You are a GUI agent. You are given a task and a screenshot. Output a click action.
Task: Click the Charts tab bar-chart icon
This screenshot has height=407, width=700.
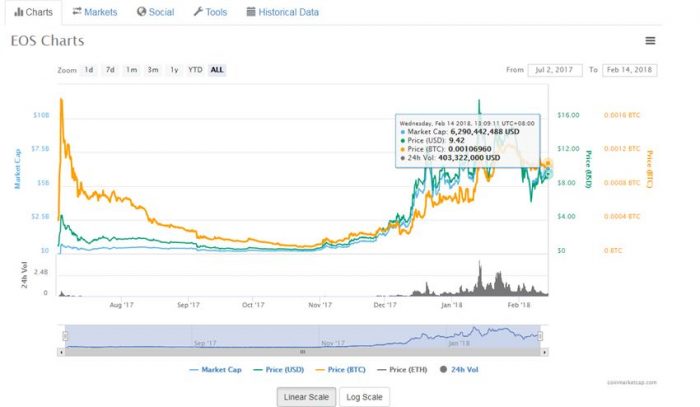(19, 12)
